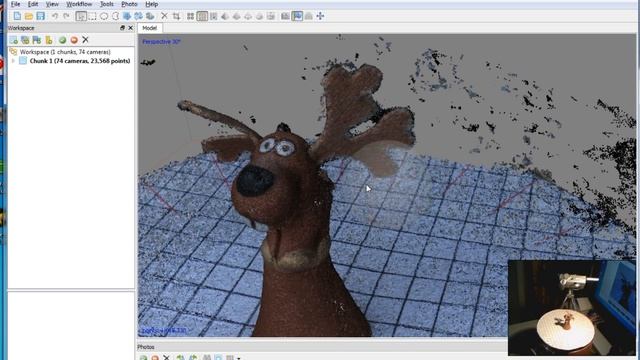Viewport: 640px width, 360px height.
Task: Switch to the Wireframe model view
Action: tap(248, 16)
